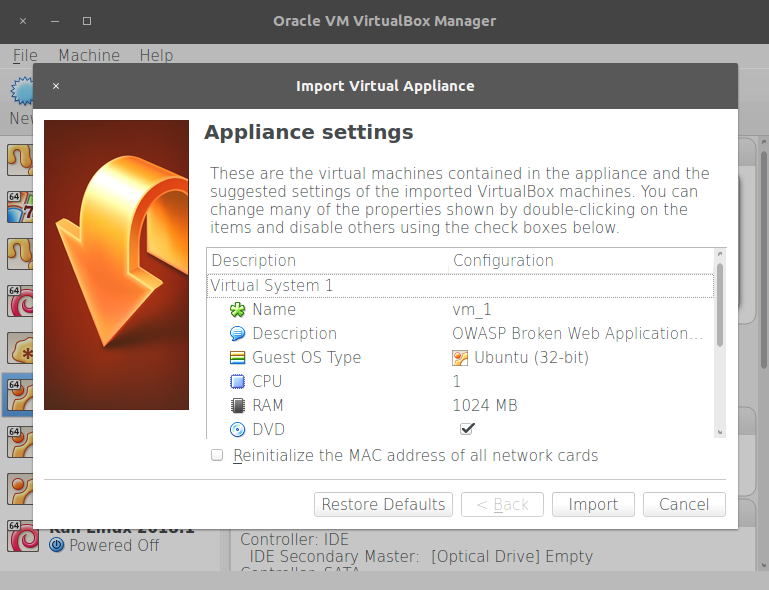The width and height of the screenshot is (769, 590).
Task: Uncheck the DVD checkbox
Action: coord(467,429)
